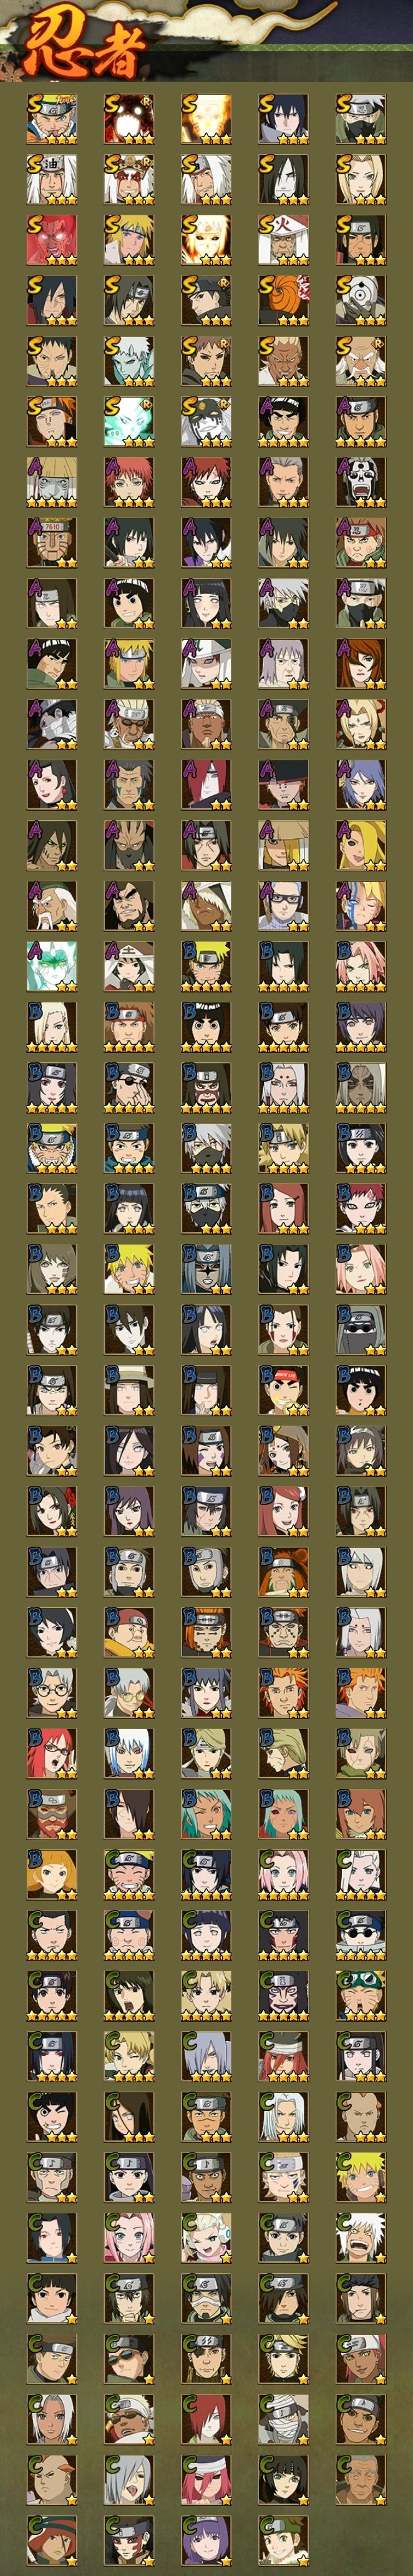Click the orange spiral-mask Tobi icon
The width and height of the screenshot is (413, 2576).
(x=283, y=301)
